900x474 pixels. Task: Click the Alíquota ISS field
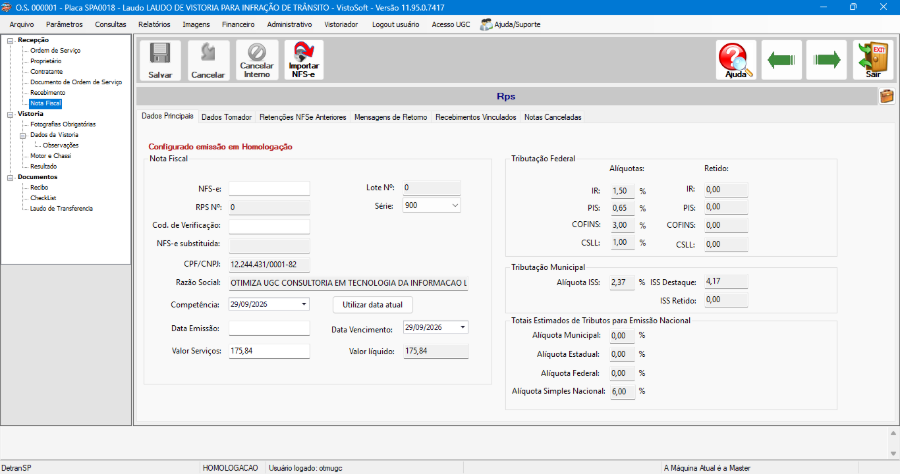pyautogui.click(x=622, y=282)
